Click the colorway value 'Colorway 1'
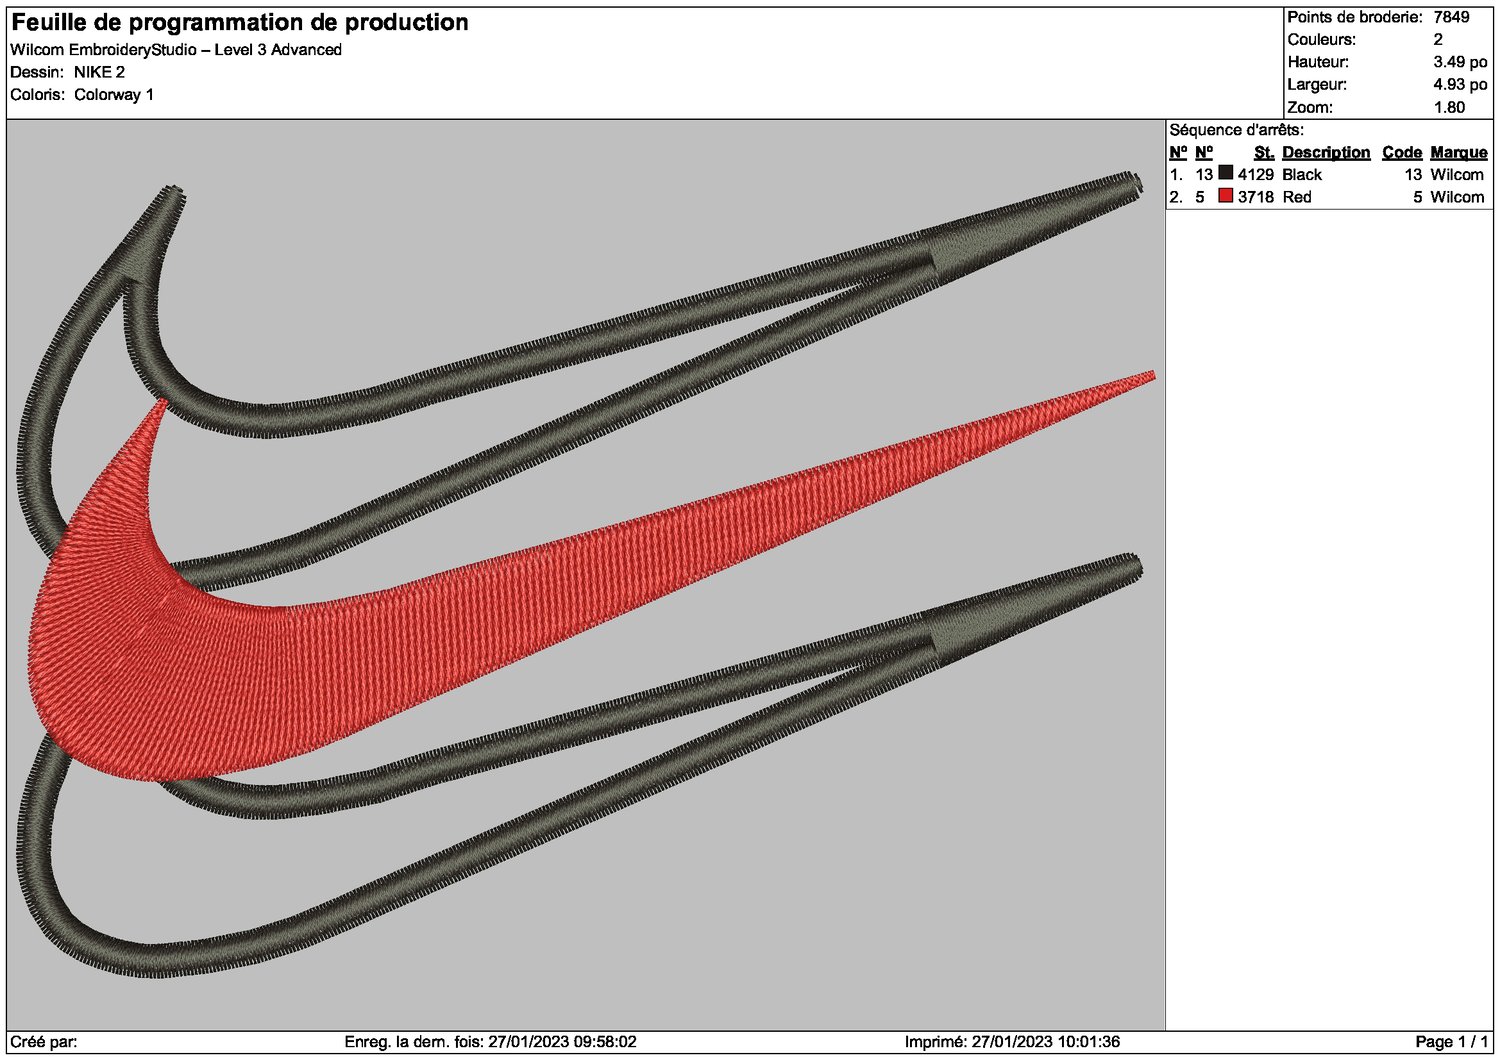This screenshot has height=1060, width=1500. tap(114, 95)
